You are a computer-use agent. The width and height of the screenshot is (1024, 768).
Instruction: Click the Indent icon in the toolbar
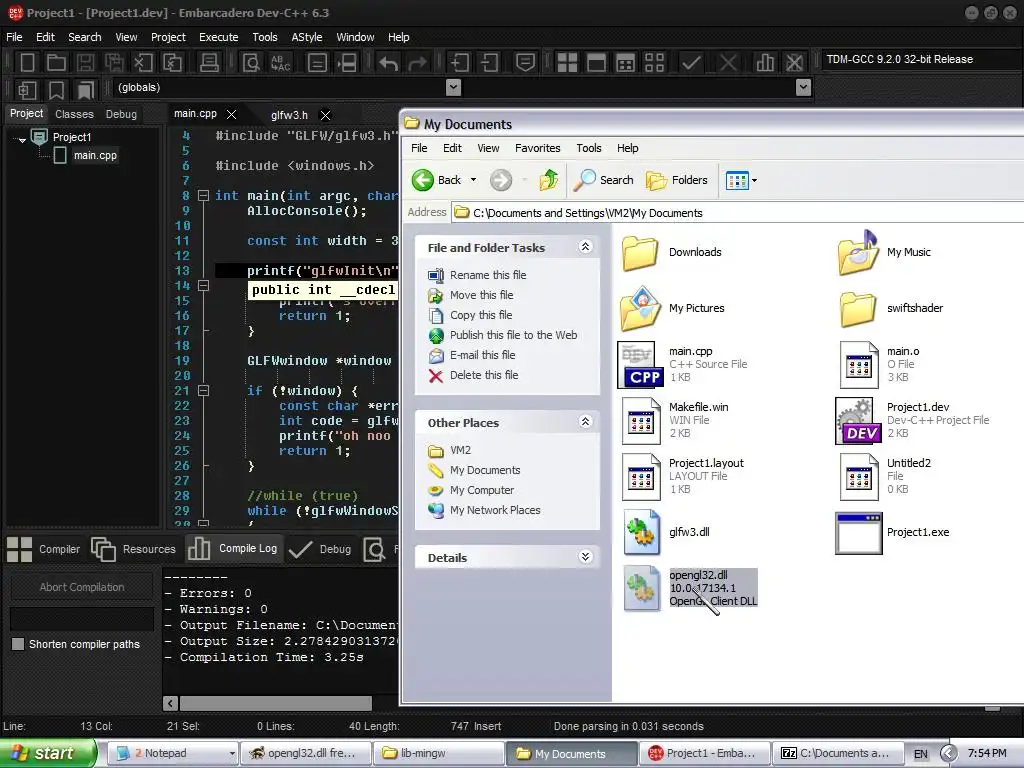(x=459, y=63)
